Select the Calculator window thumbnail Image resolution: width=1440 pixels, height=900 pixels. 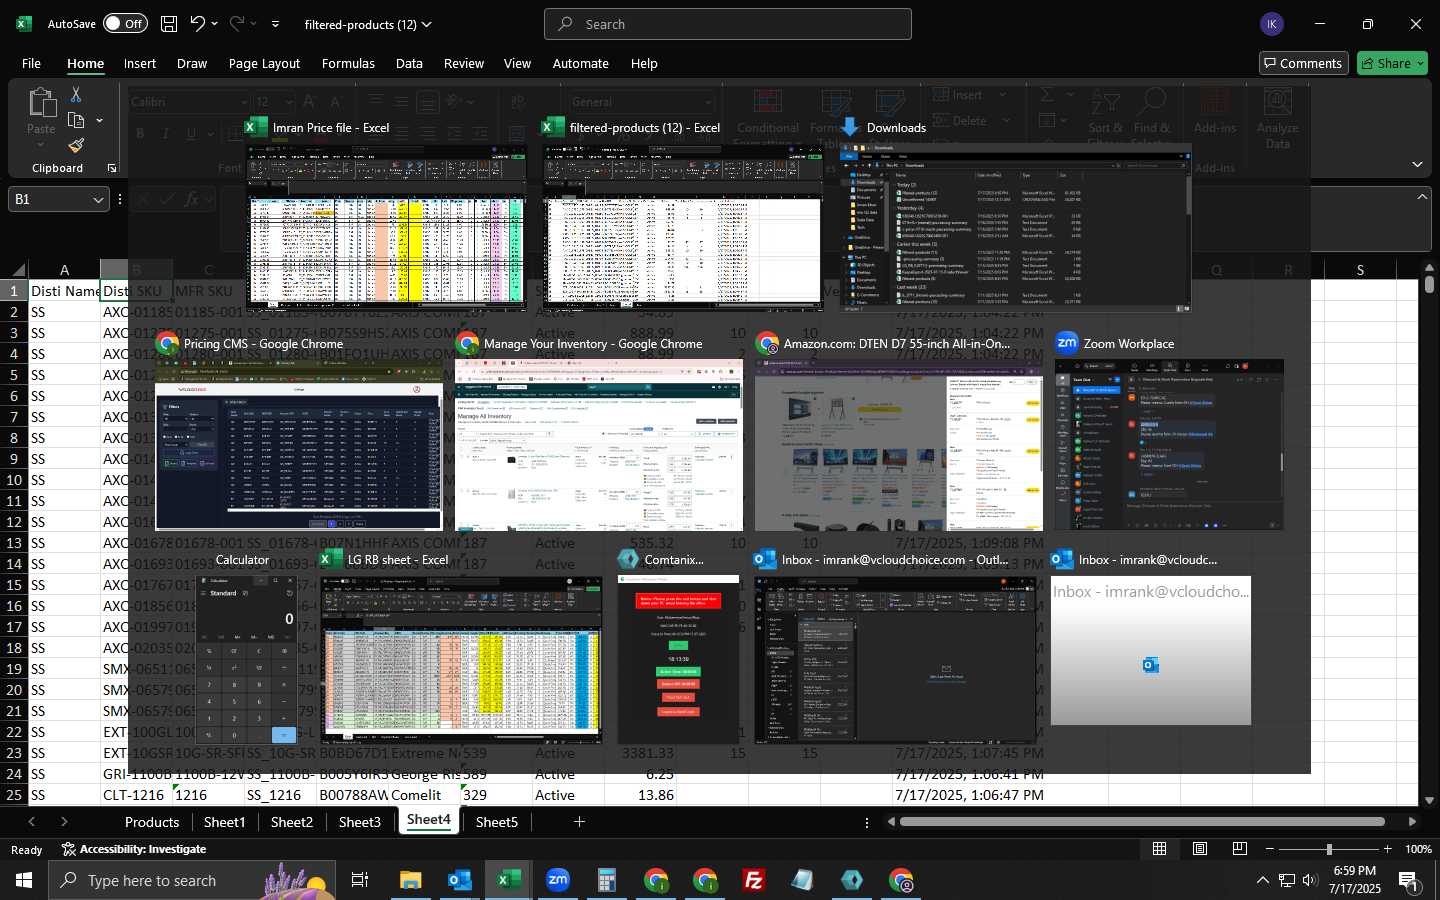click(x=247, y=659)
